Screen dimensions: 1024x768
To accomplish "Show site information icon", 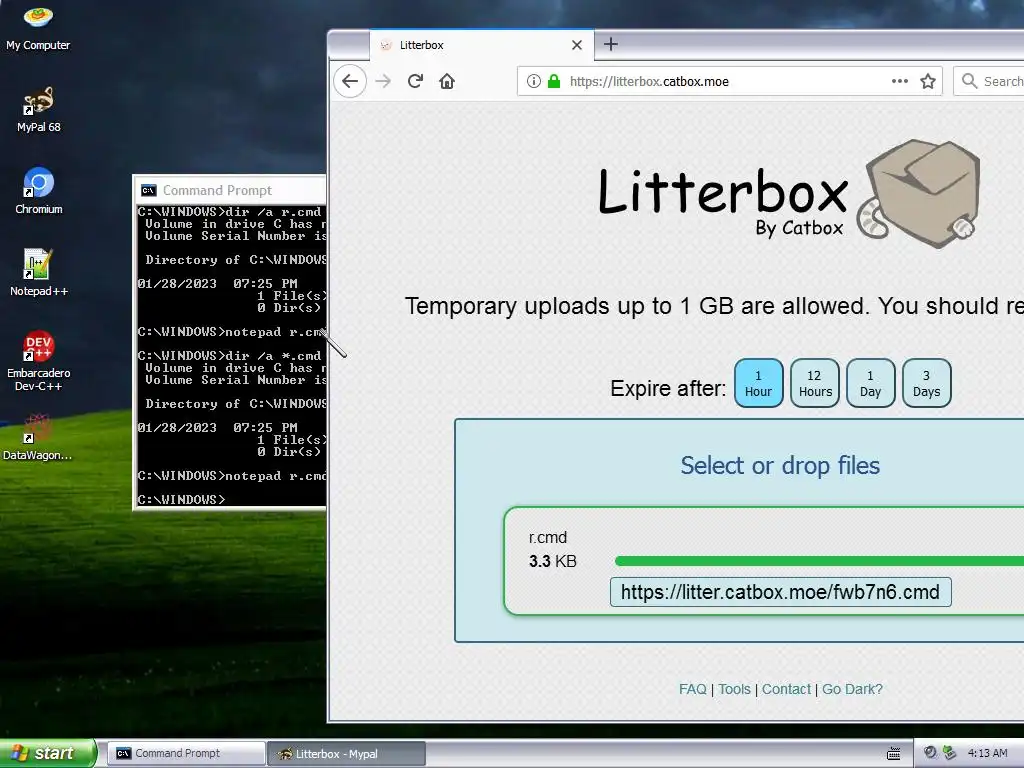I will point(534,81).
